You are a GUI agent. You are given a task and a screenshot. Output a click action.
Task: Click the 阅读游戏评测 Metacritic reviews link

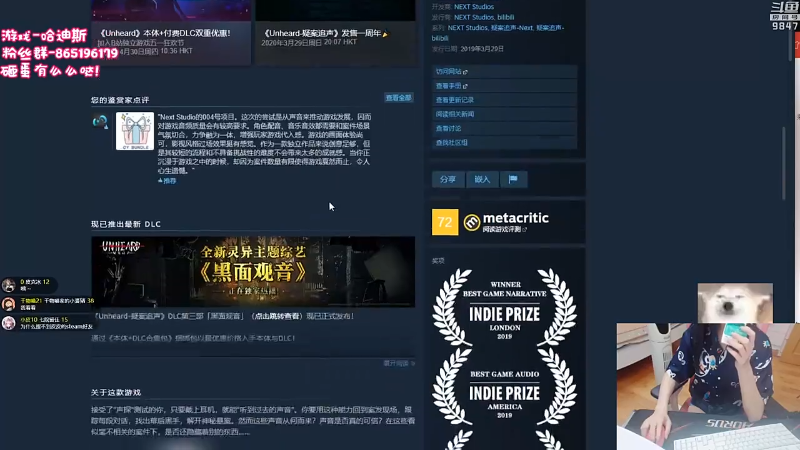tap(505, 230)
